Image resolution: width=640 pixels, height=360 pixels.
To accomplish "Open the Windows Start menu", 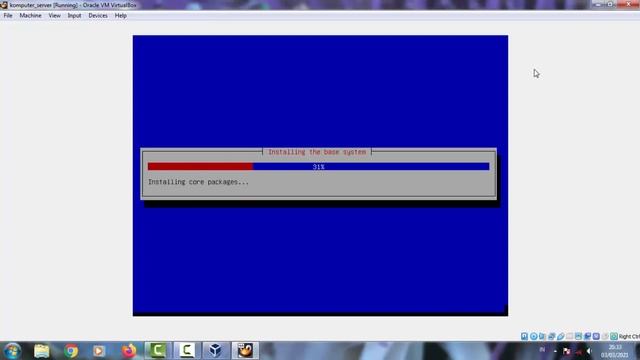I will [12, 351].
